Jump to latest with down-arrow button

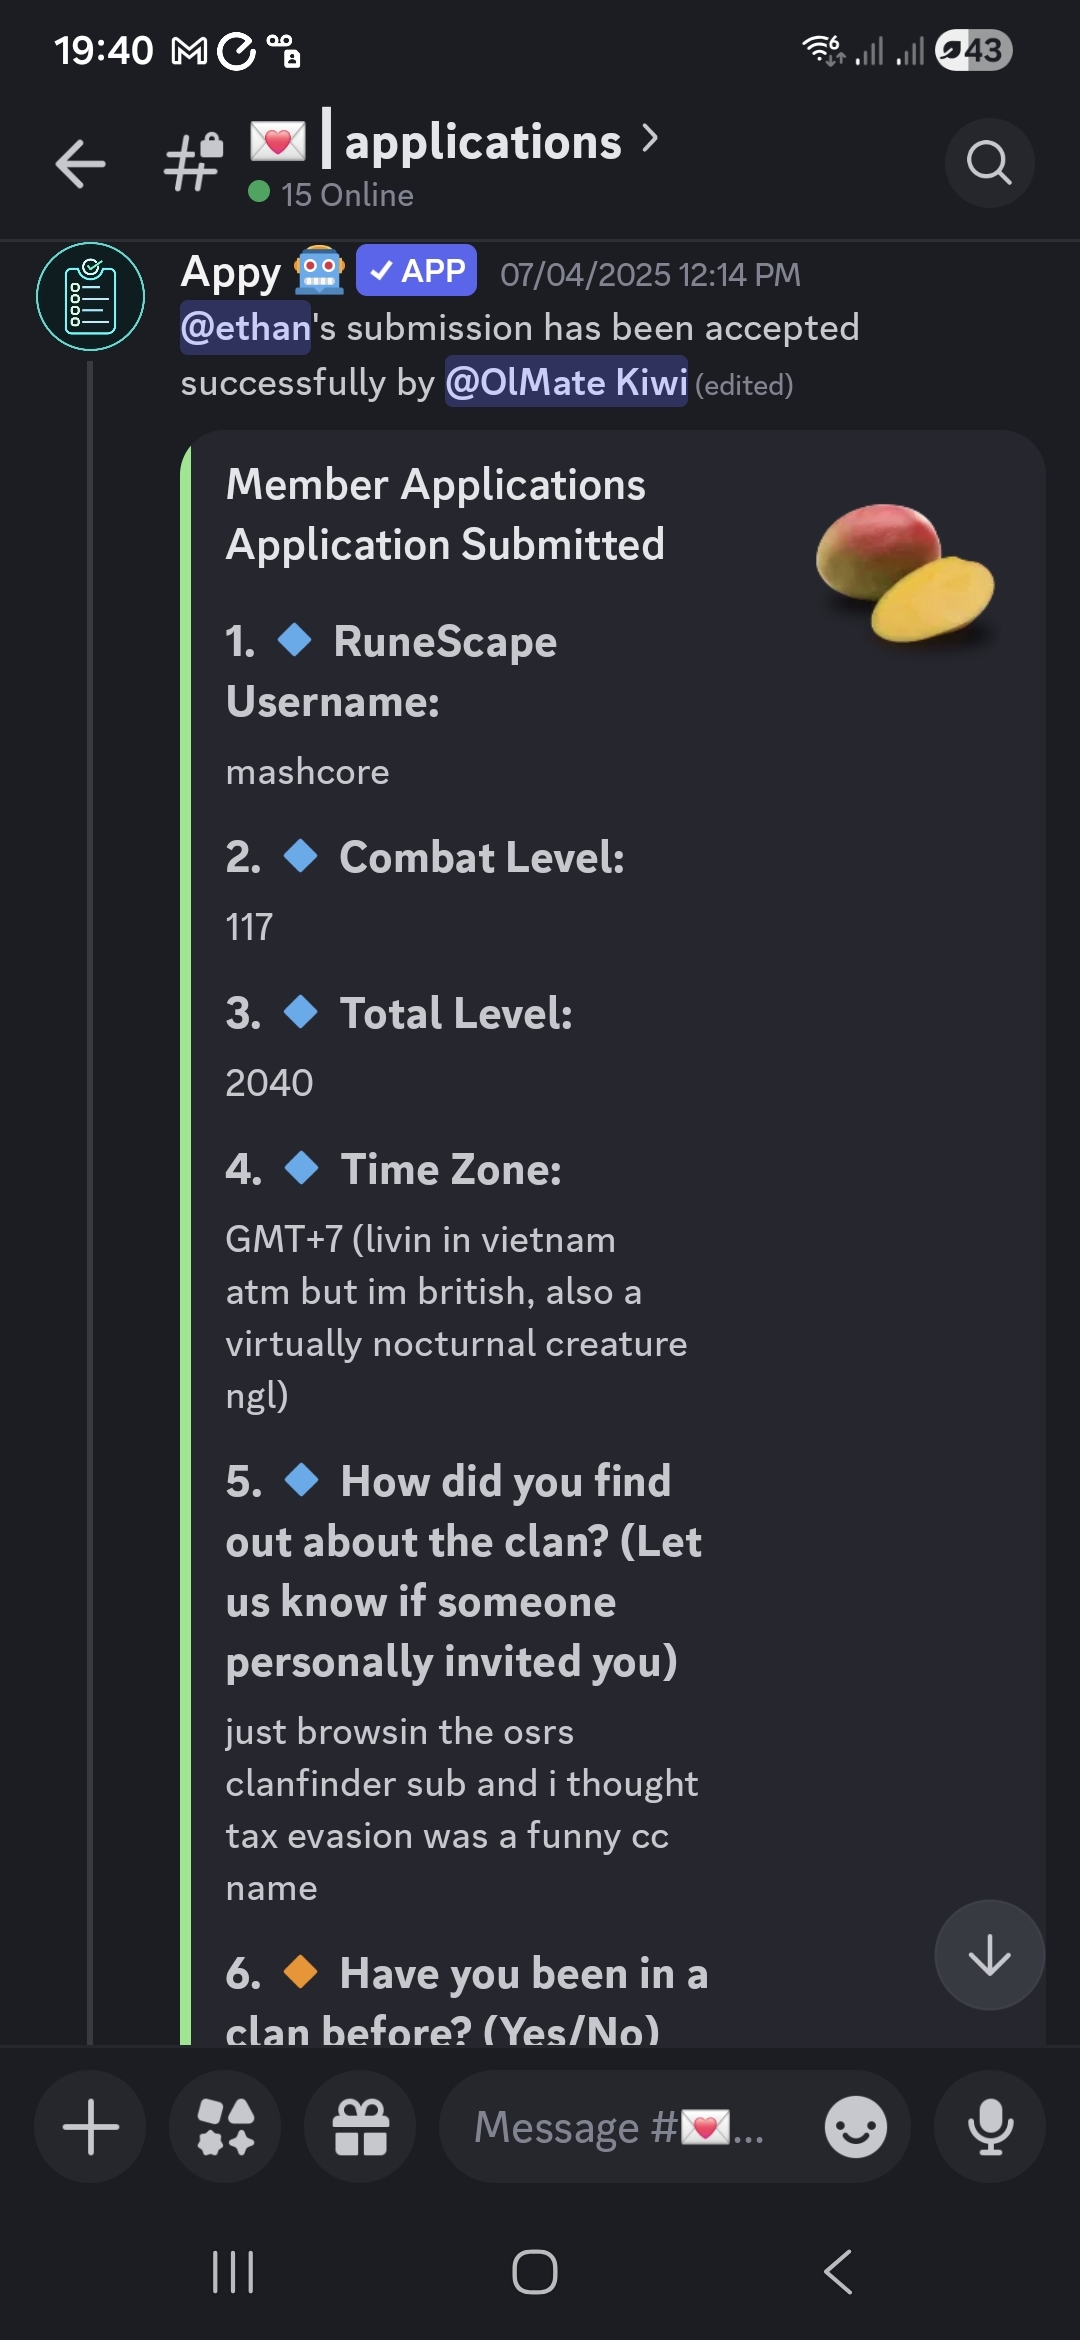coord(989,1955)
